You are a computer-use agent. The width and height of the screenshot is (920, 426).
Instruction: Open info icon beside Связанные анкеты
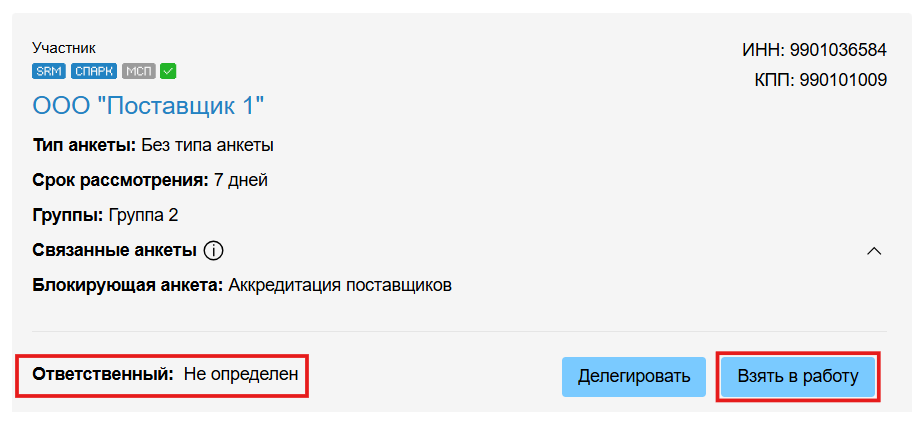click(x=212, y=250)
